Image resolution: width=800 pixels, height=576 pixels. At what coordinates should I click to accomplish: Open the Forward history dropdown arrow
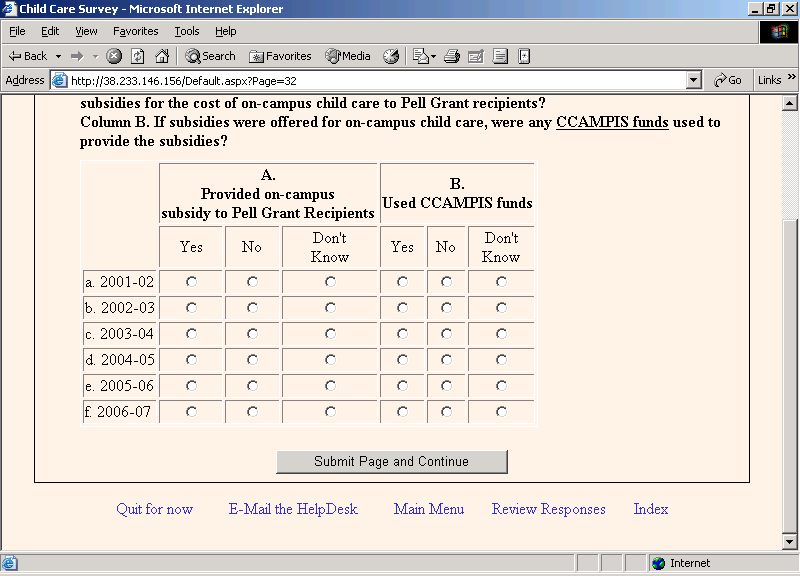point(95,56)
